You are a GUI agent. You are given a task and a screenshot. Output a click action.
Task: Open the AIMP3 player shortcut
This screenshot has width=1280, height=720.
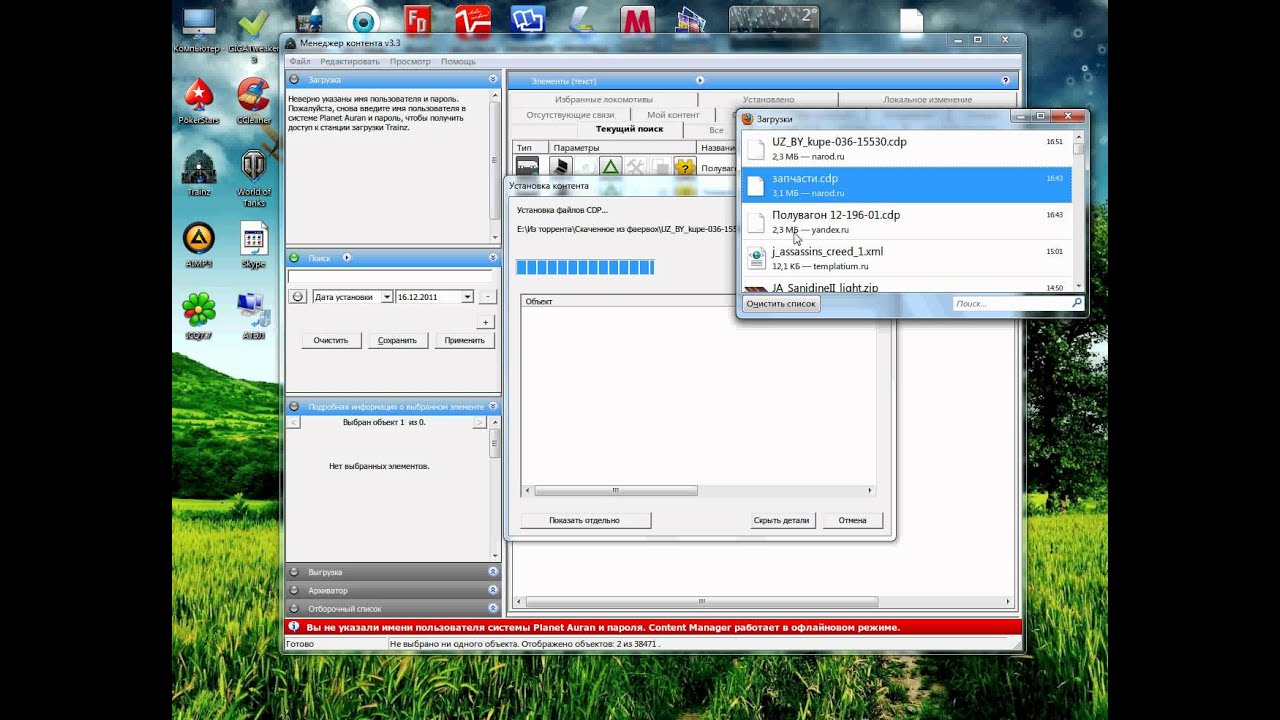199,244
